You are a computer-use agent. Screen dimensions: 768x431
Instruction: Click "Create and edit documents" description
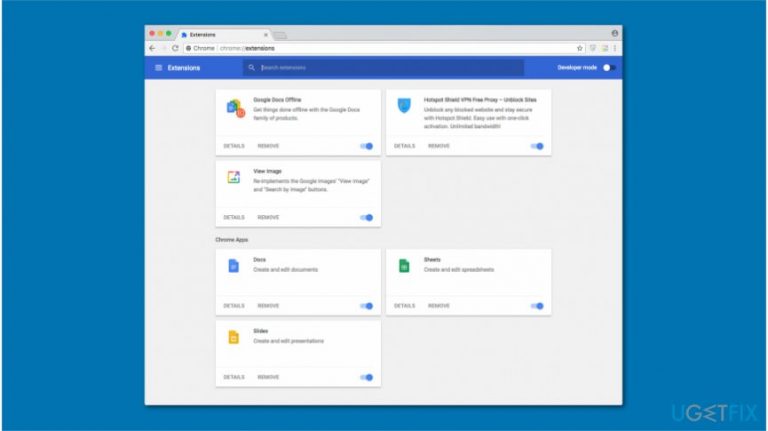(x=286, y=270)
